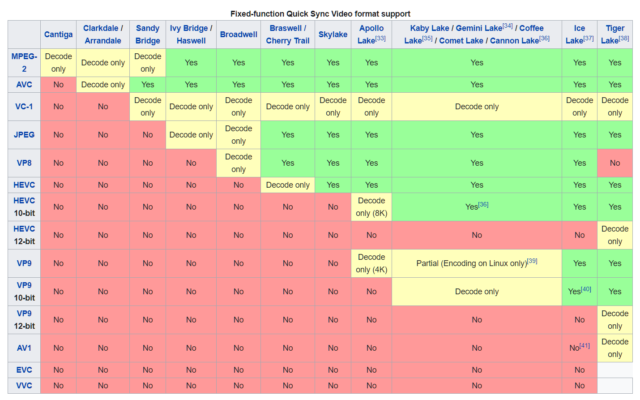
Task: Open the HEVC link in the 10-bit row
Action: click(24, 200)
